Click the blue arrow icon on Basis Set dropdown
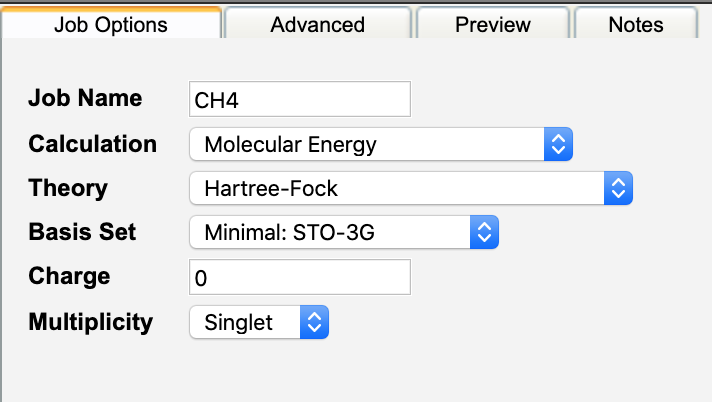712x402 pixels. click(484, 233)
